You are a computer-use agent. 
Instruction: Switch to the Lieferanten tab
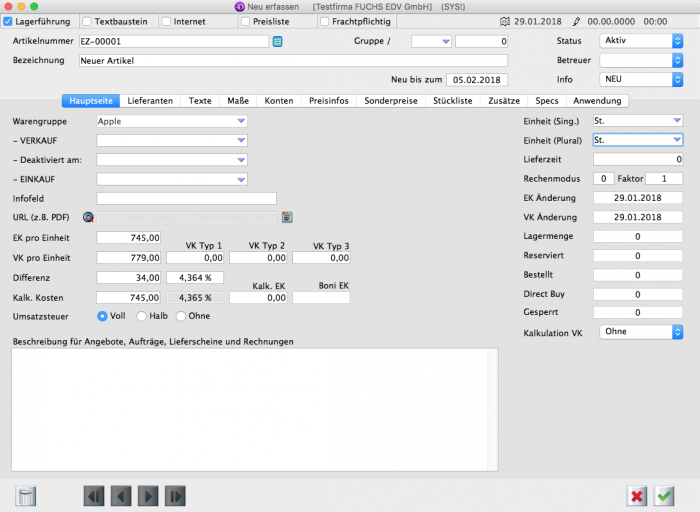tap(150, 101)
